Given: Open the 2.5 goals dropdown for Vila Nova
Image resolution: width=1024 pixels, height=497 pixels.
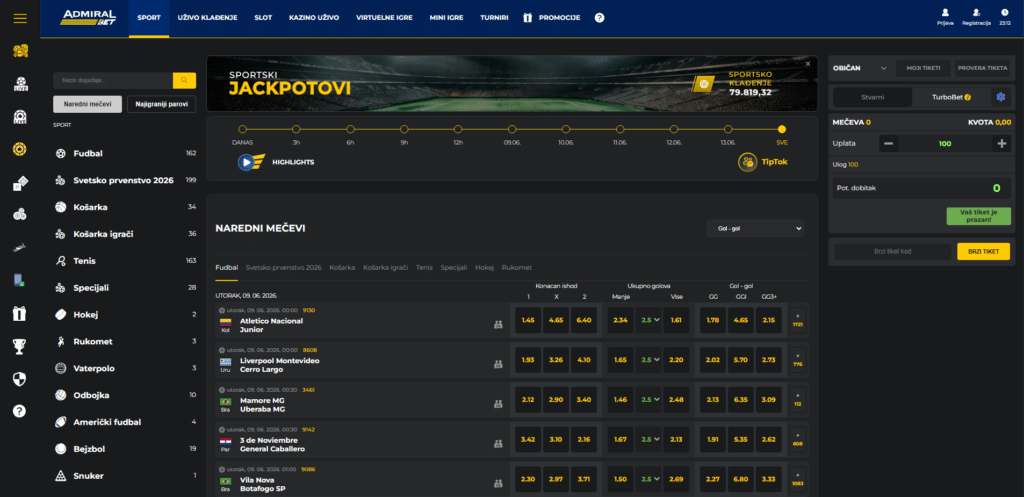Looking at the screenshot, I should click(649, 479).
